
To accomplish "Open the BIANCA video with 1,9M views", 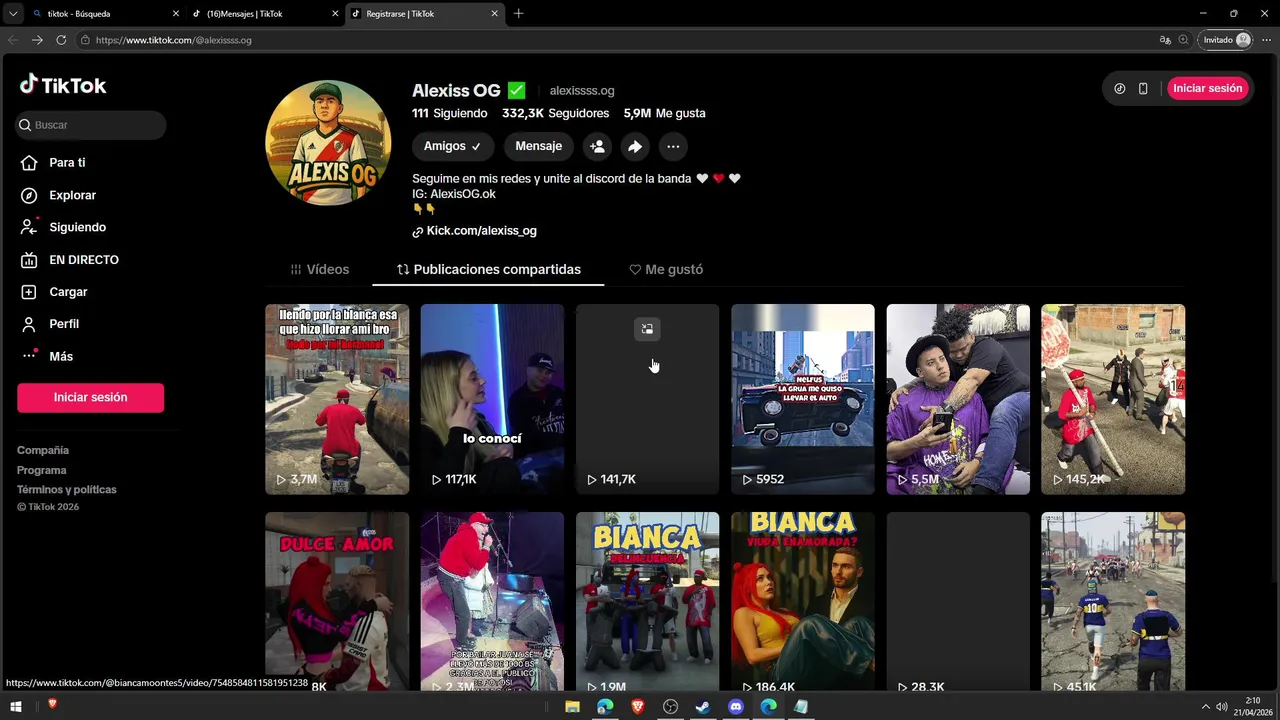I will point(647,601).
